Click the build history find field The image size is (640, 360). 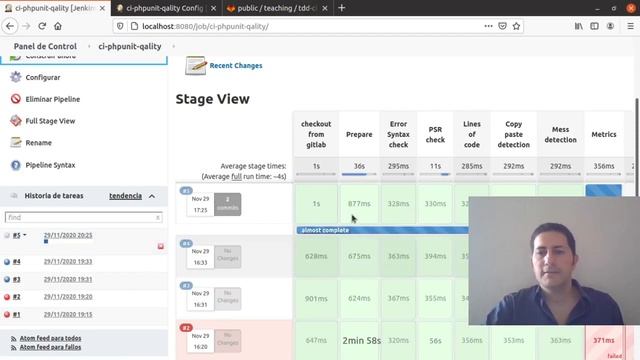click(x=83, y=218)
